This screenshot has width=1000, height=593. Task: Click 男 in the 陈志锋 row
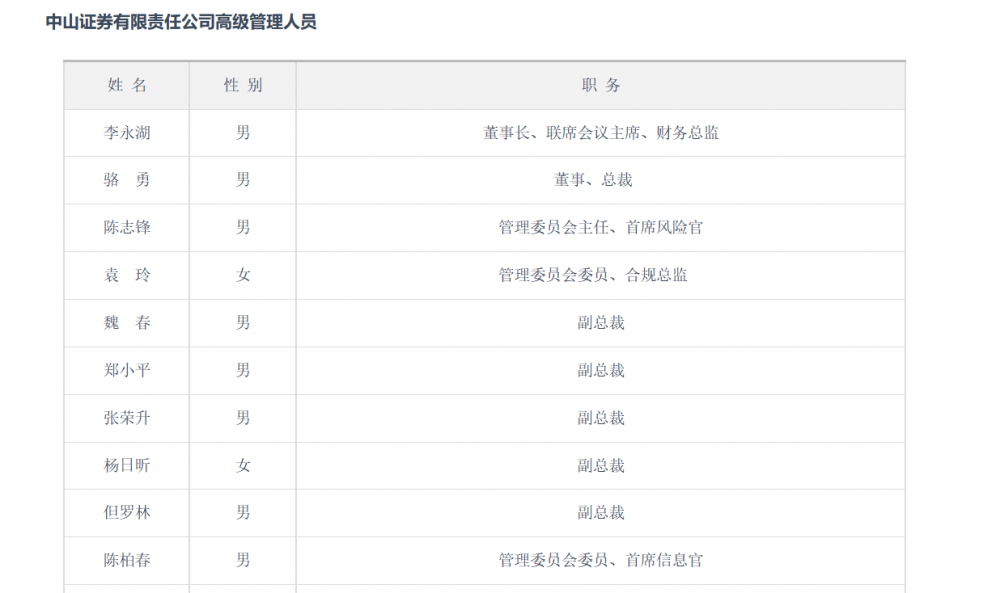(x=243, y=228)
